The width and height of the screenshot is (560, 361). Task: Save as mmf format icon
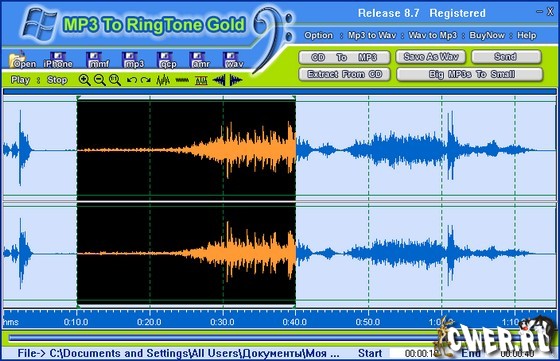97,60
